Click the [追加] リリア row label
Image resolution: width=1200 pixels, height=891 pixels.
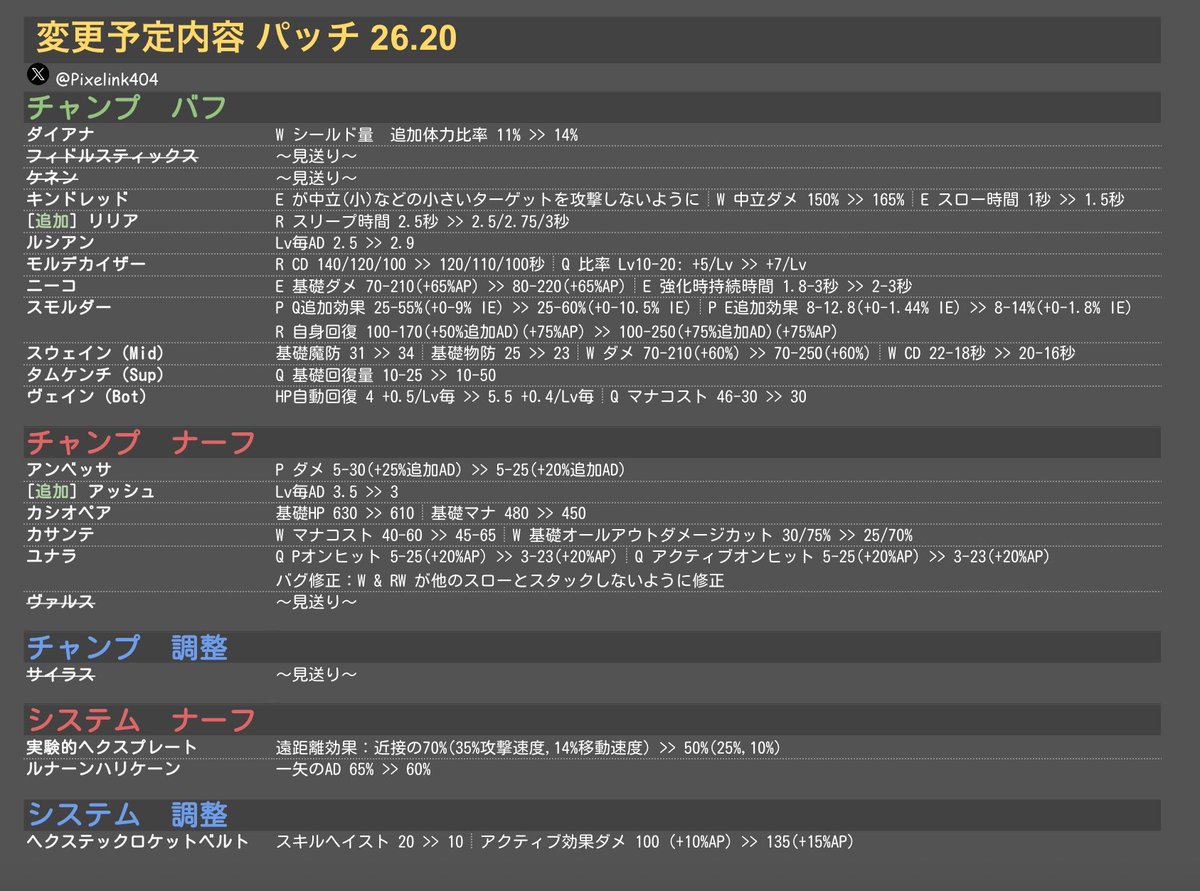(x=82, y=221)
